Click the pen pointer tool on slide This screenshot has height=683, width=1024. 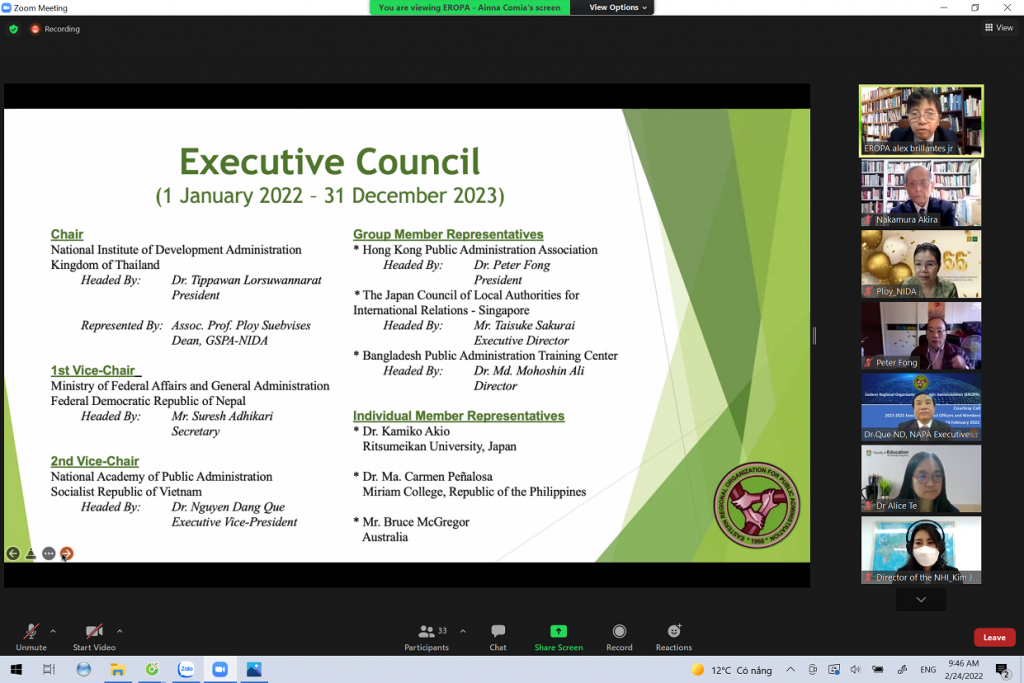31,554
